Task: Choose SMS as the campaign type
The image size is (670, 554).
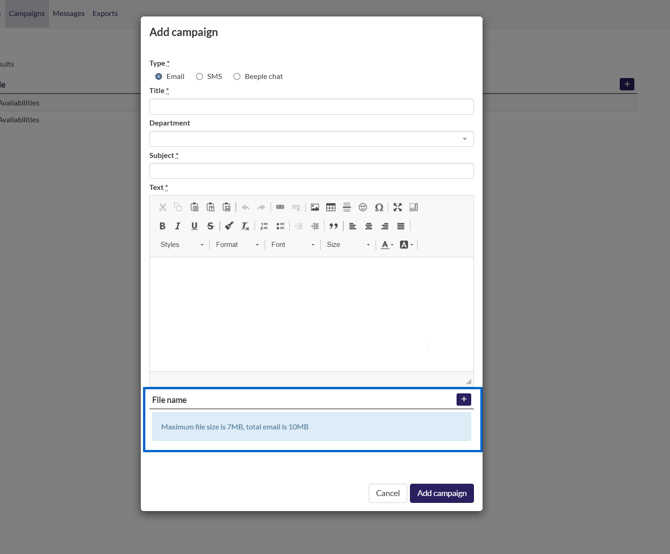Action: [x=199, y=76]
